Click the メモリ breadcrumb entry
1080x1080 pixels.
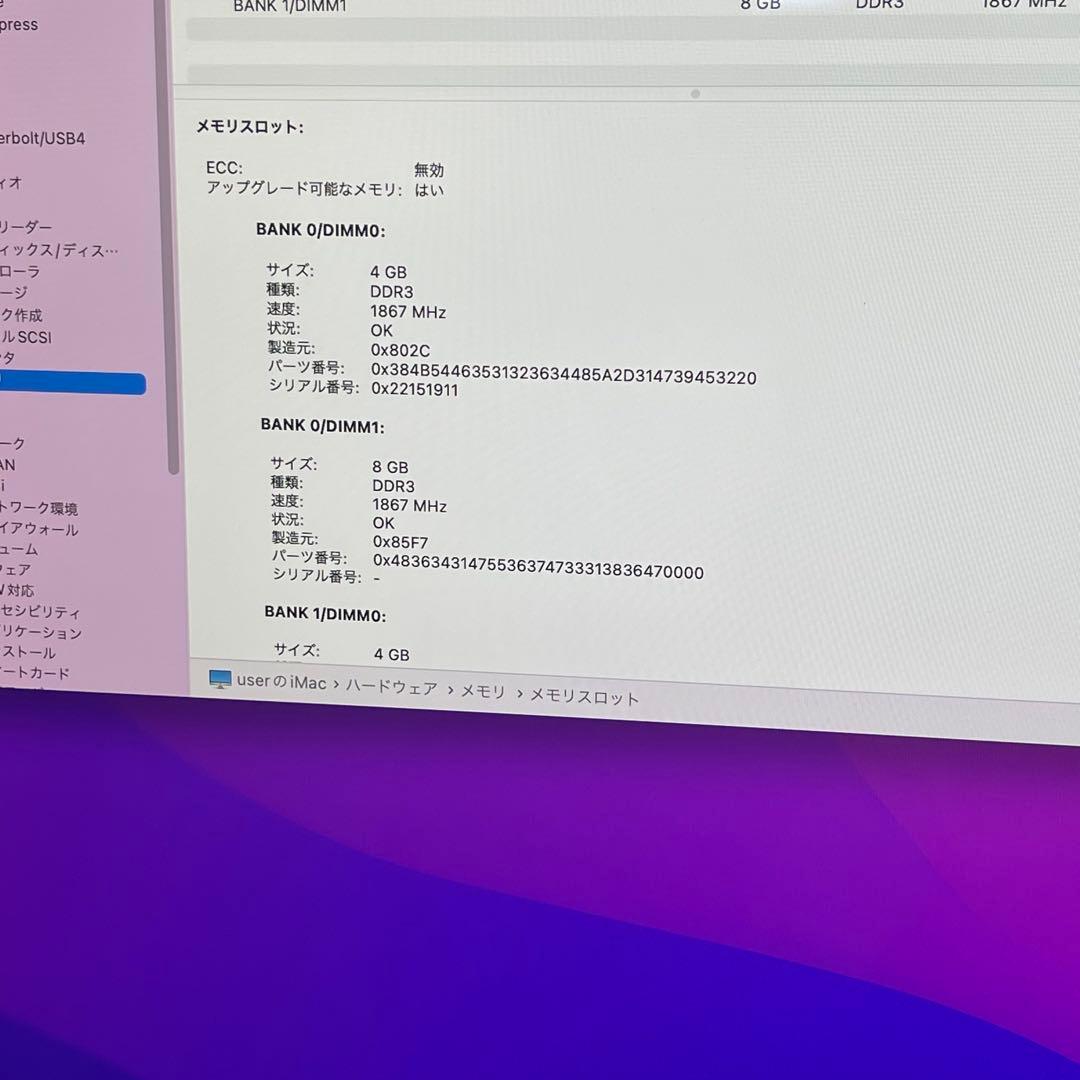click(483, 691)
